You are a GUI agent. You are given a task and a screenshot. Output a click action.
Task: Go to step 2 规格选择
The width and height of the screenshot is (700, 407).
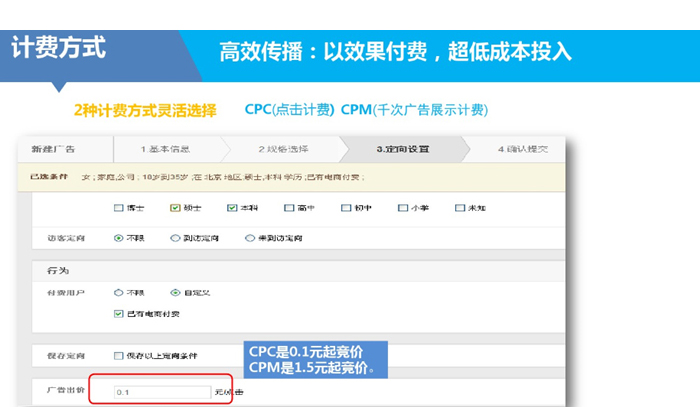282,149
